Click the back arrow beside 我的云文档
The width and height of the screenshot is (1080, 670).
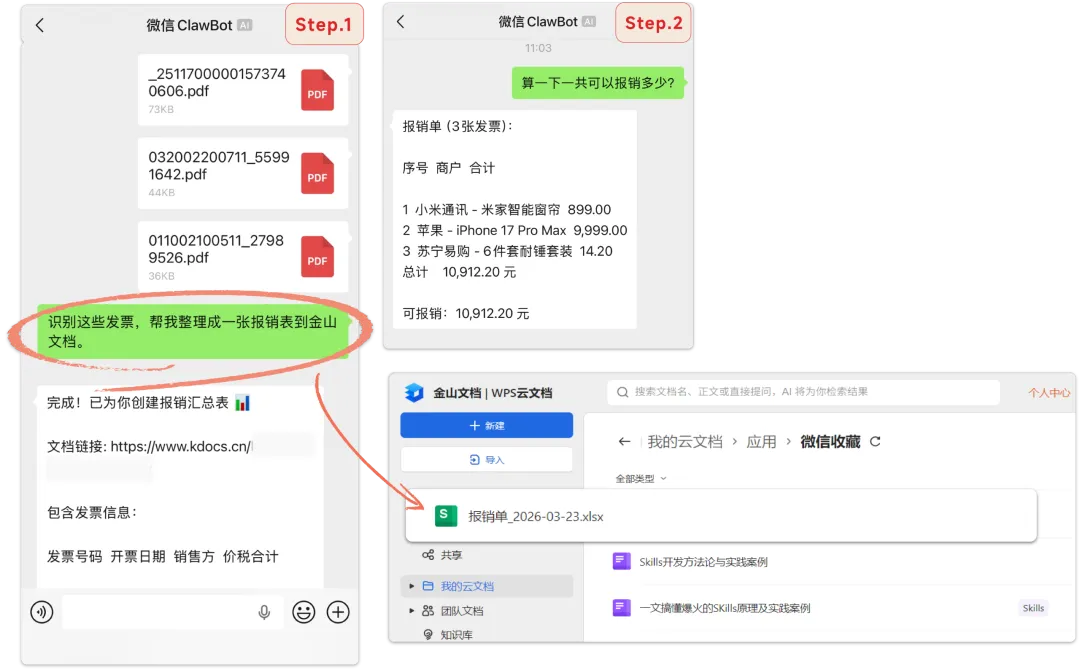(x=624, y=441)
